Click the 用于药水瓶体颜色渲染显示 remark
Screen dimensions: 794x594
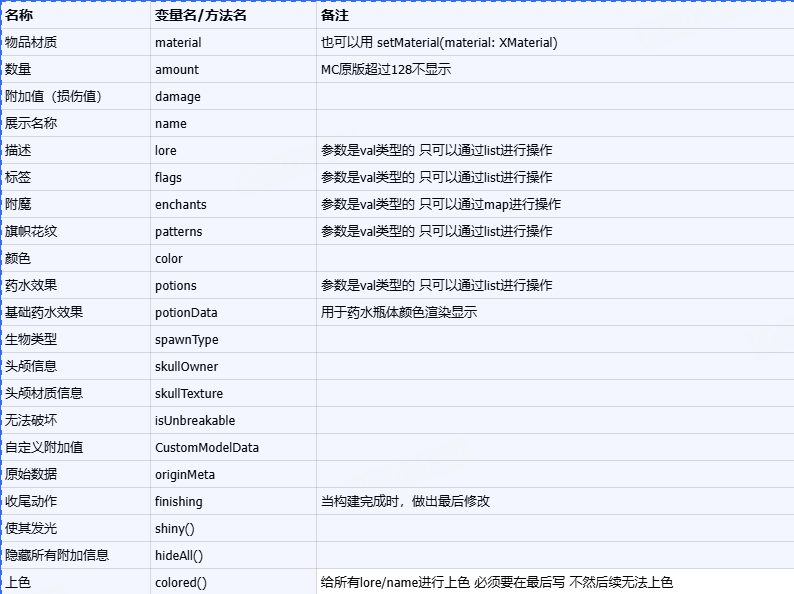(399, 313)
